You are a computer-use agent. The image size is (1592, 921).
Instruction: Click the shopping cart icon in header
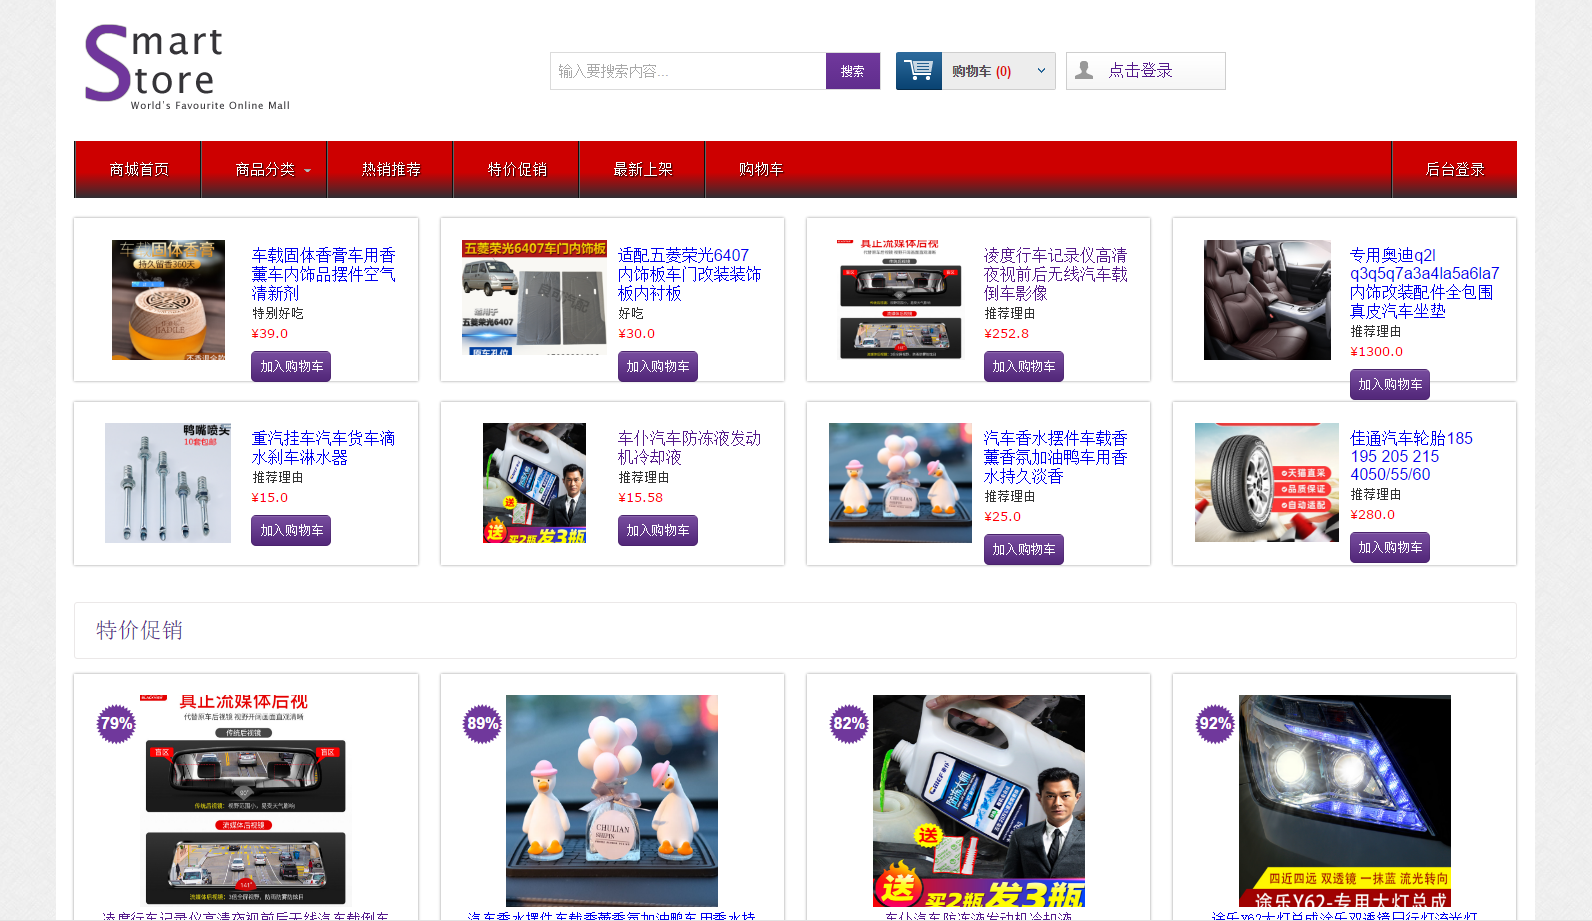[918, 71]
